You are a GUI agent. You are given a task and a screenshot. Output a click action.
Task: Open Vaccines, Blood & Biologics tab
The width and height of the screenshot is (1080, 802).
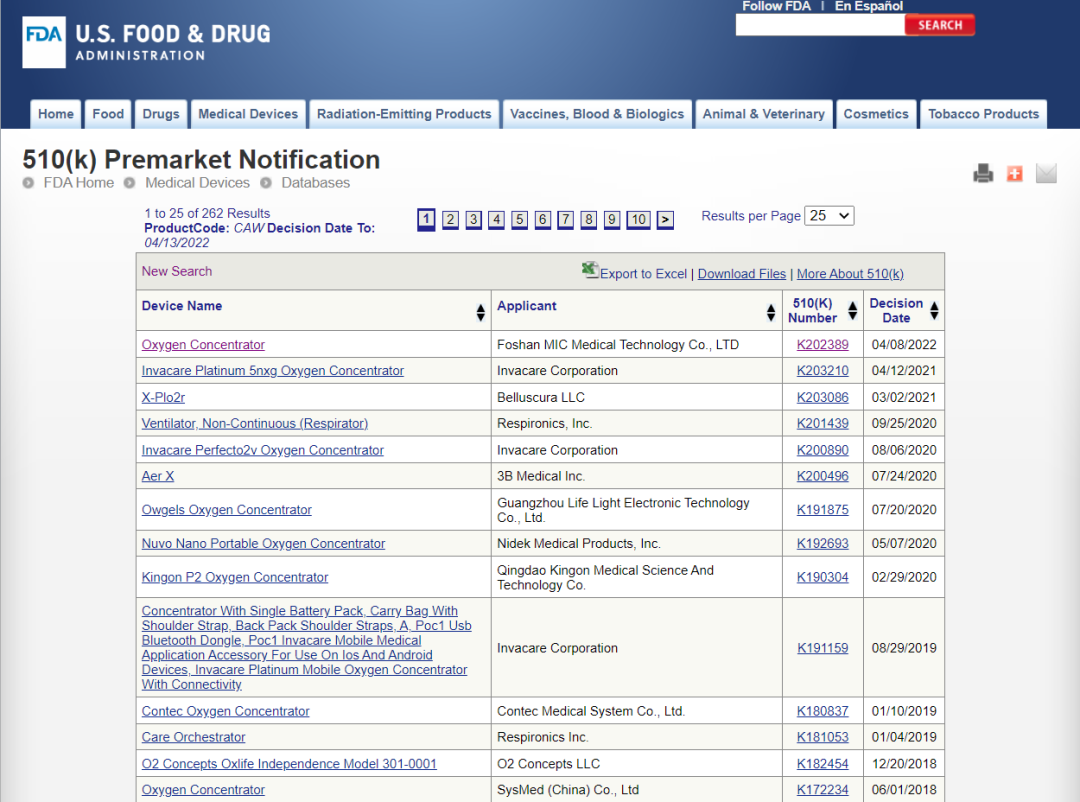click(x=596, y=114)
